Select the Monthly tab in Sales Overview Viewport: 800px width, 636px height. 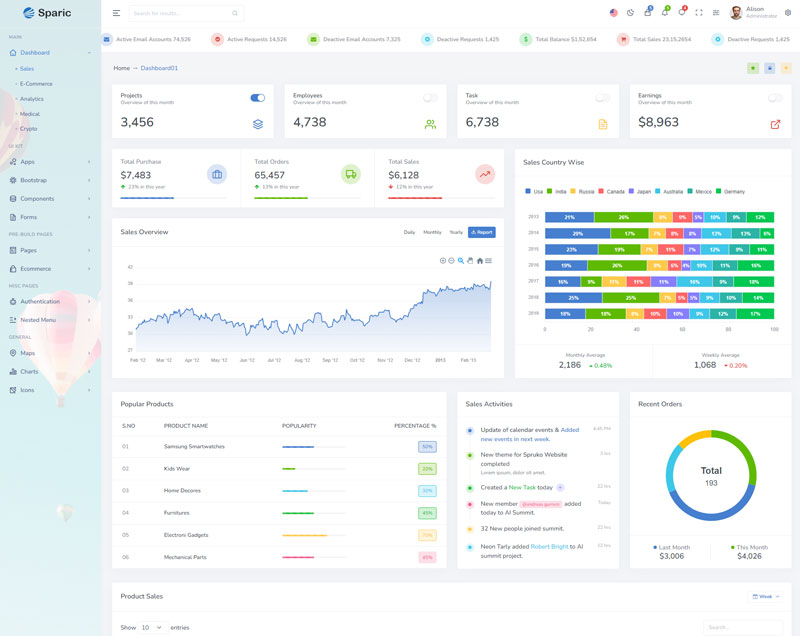432,232
